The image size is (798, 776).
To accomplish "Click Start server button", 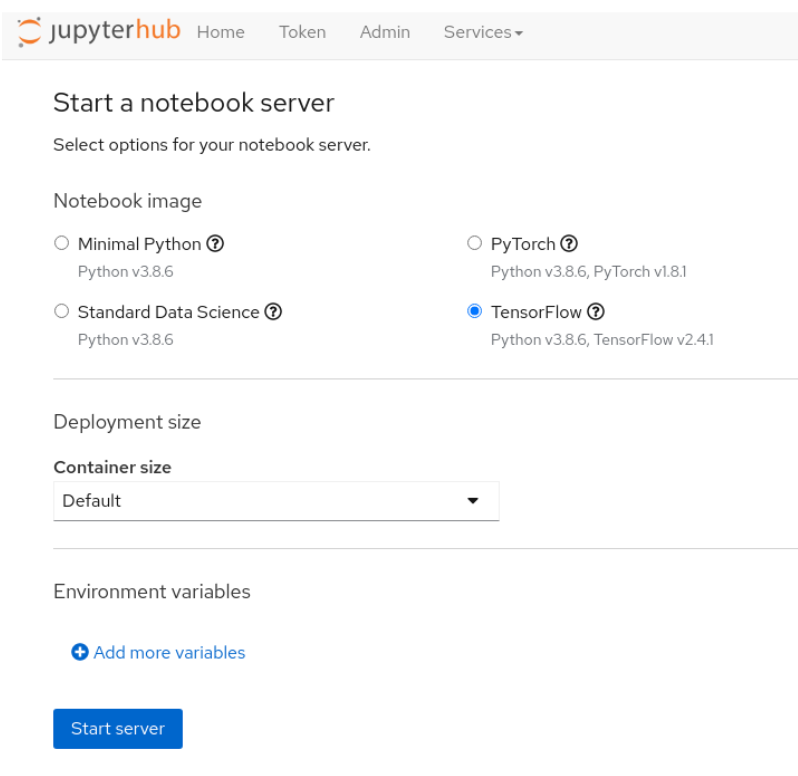I will tap(118, 729).
